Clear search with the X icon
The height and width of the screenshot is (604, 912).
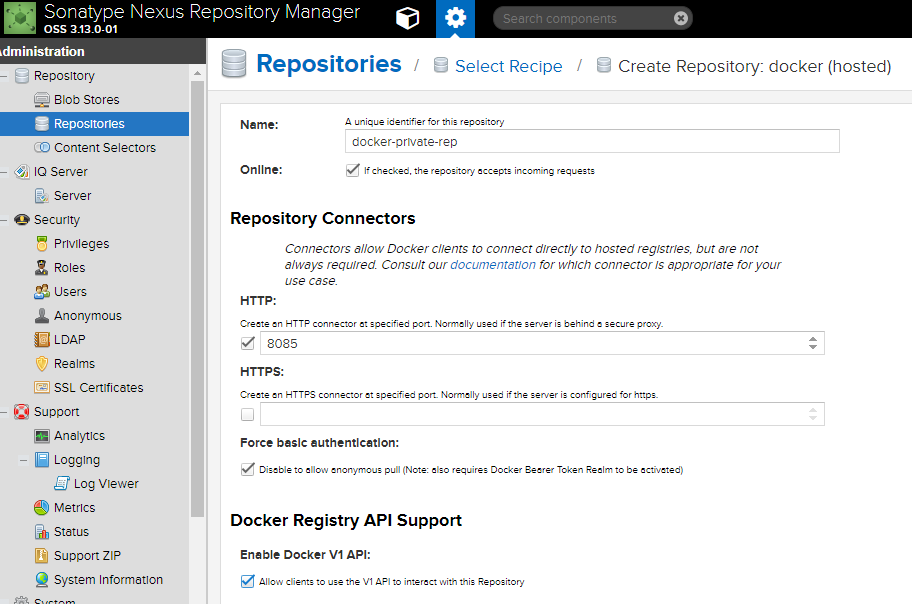681,19
